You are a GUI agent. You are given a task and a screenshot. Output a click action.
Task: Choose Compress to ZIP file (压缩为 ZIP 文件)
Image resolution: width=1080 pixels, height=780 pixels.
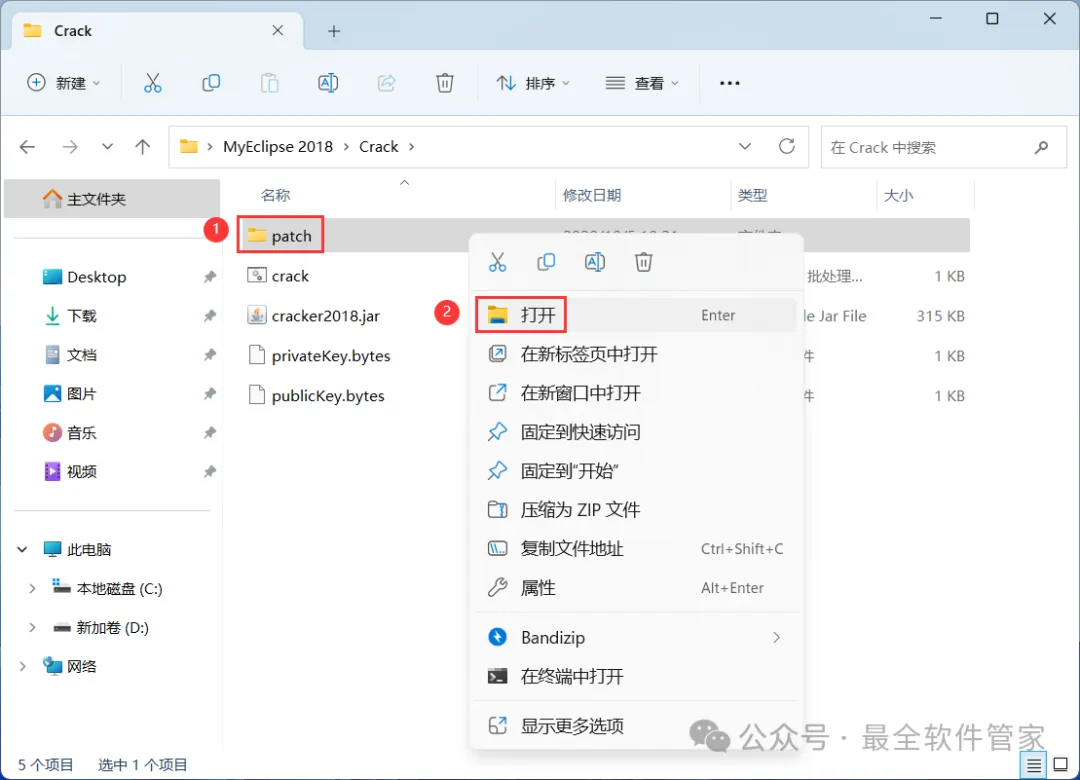[636, 510]
